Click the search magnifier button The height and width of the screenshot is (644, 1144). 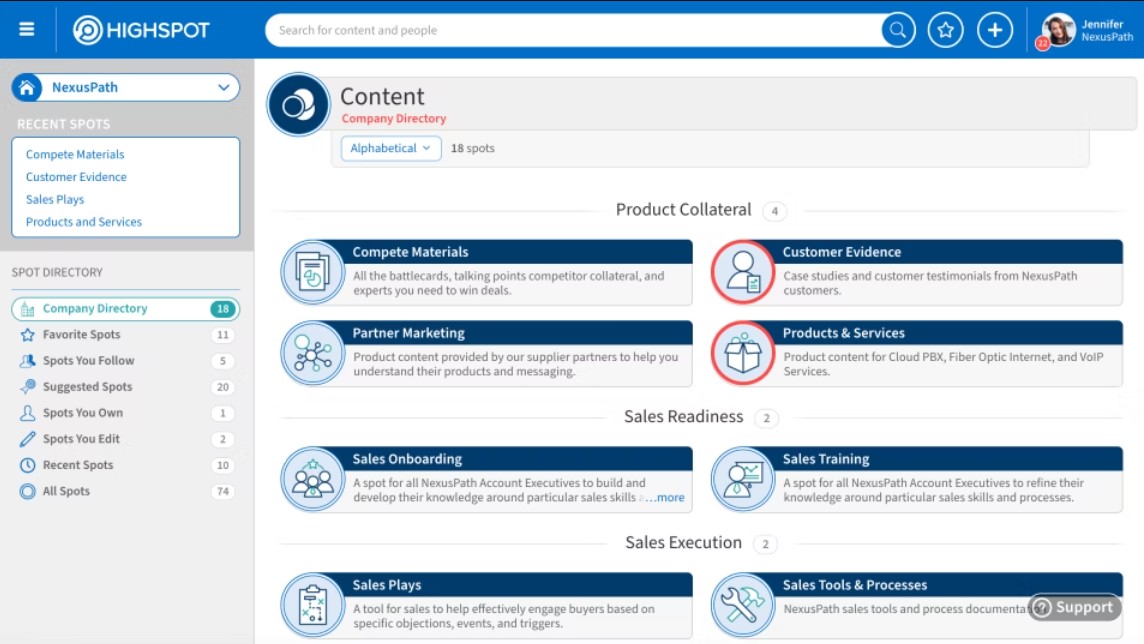click(x=898, y=30)
